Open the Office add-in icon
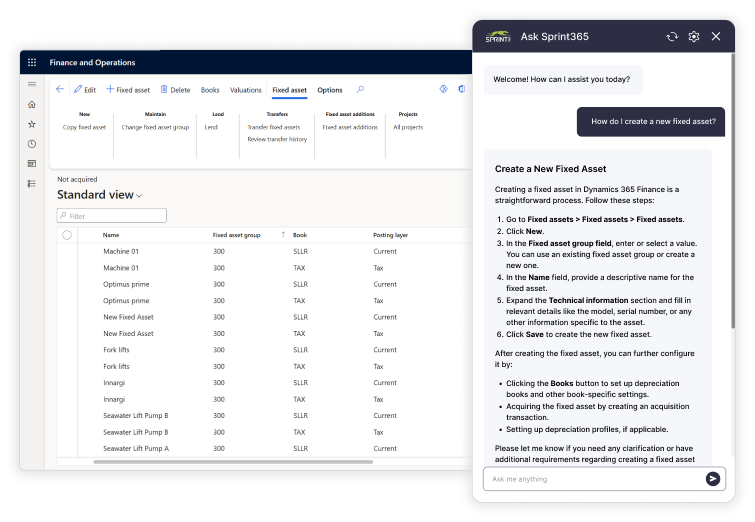755x522 pixels. tap(461, 89)
